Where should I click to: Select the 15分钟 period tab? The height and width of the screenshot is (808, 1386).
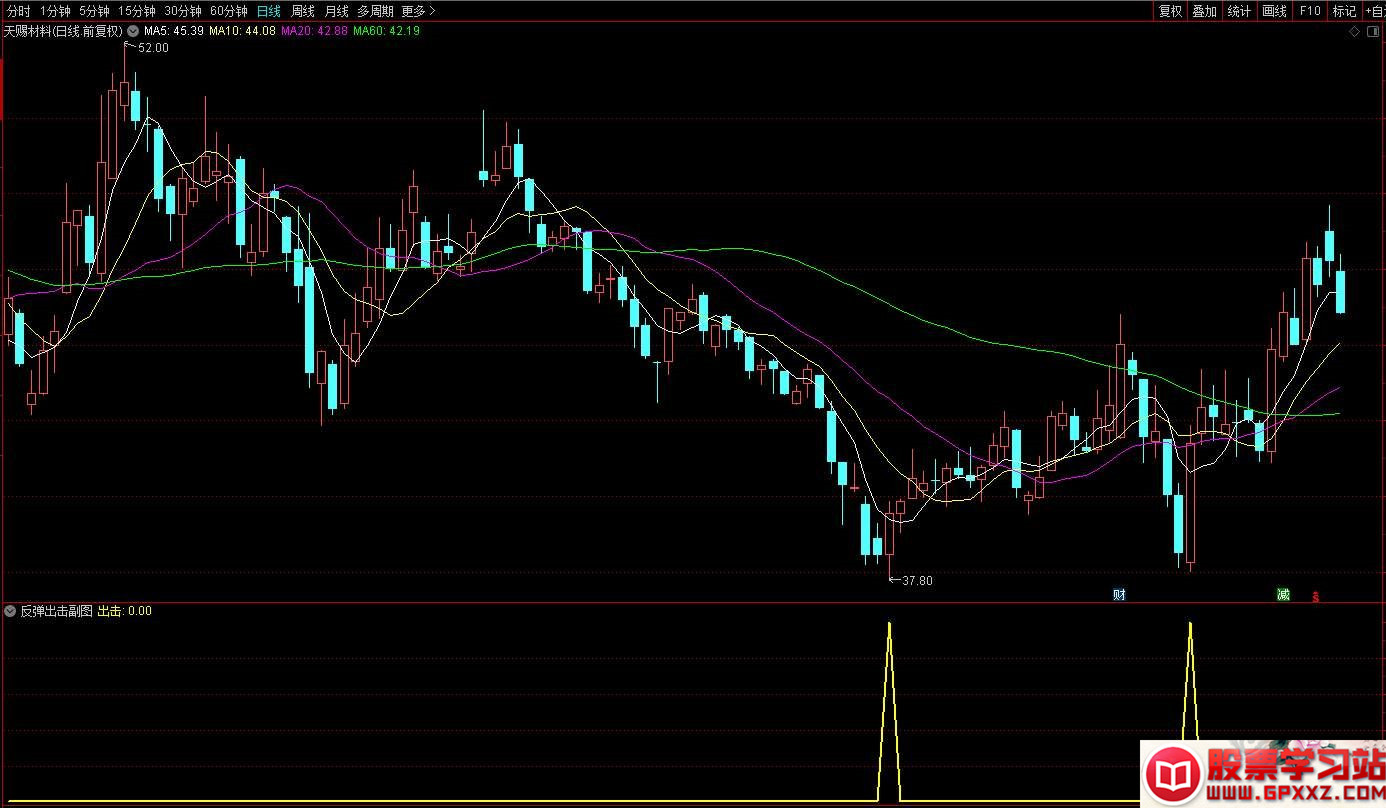(x=136, y=11)
